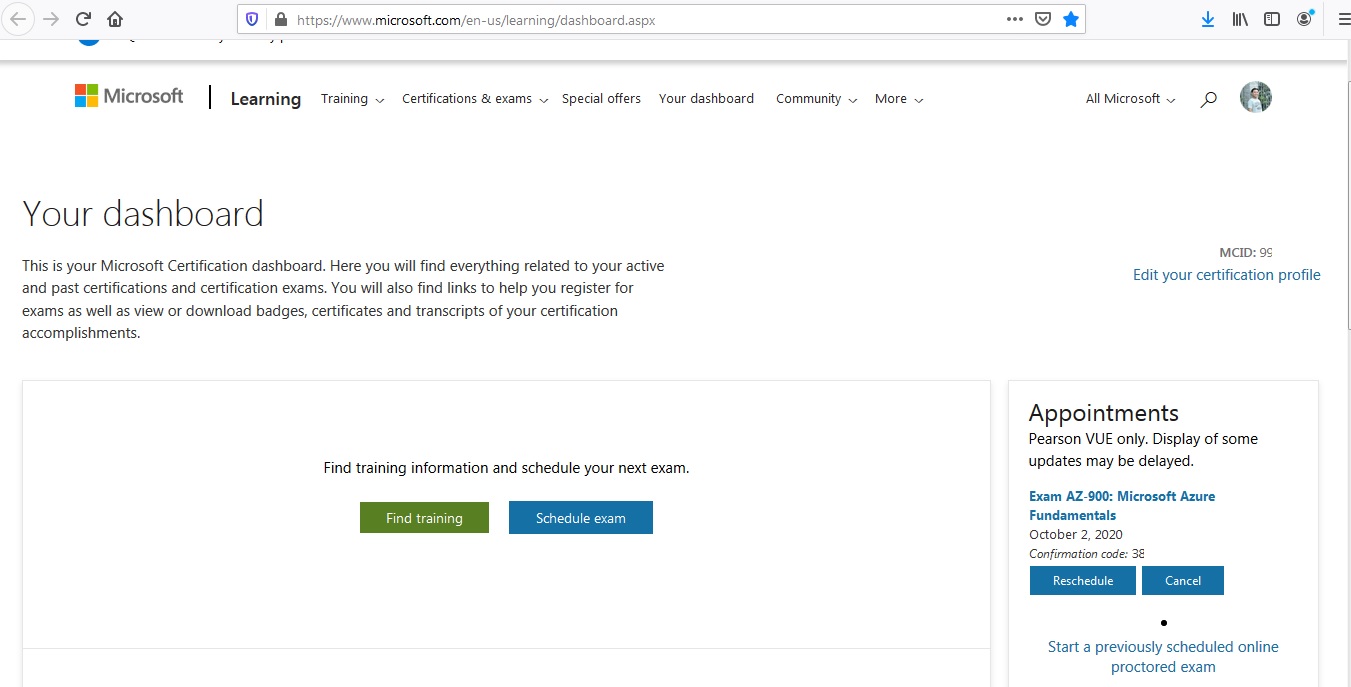This screenshot has height=687, width=1351.
Task: Toggle the bookmark star for this page
Action: pos(1071,18)
